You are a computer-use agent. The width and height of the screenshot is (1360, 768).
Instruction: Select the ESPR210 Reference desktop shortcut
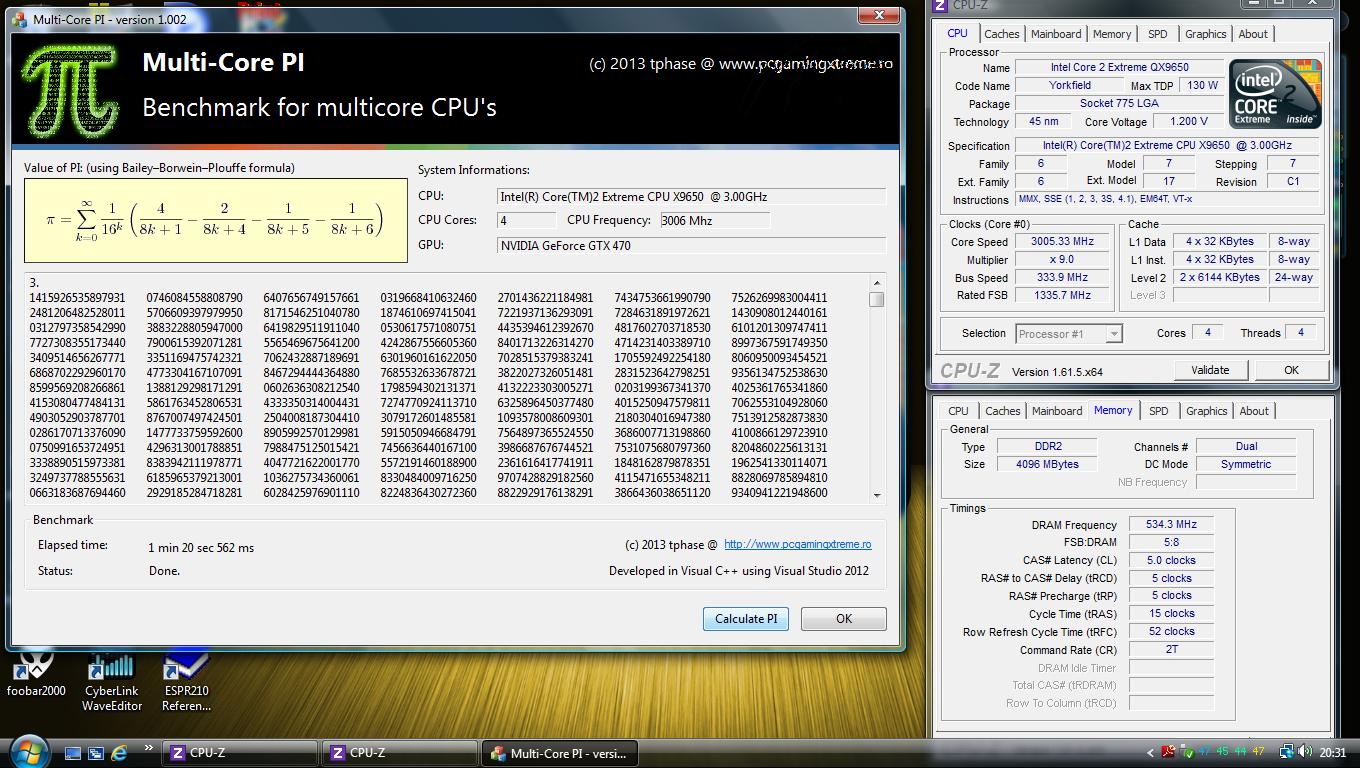coord(186,682)
